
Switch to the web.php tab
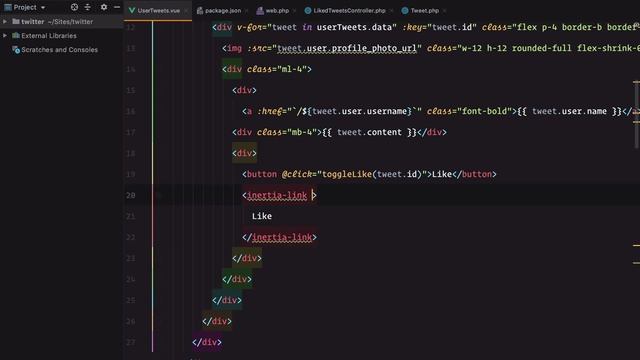click(277, 11)
